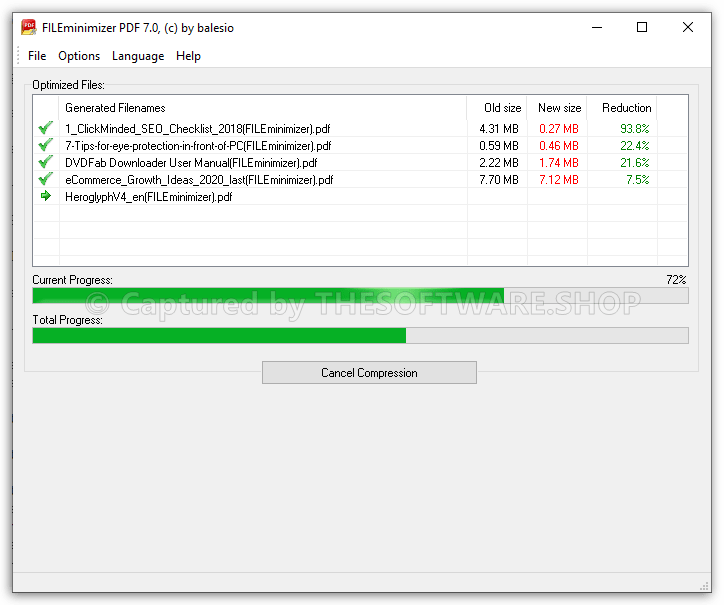
Task: Click the 21.6% reduction value
Action: tap(634, 163)
